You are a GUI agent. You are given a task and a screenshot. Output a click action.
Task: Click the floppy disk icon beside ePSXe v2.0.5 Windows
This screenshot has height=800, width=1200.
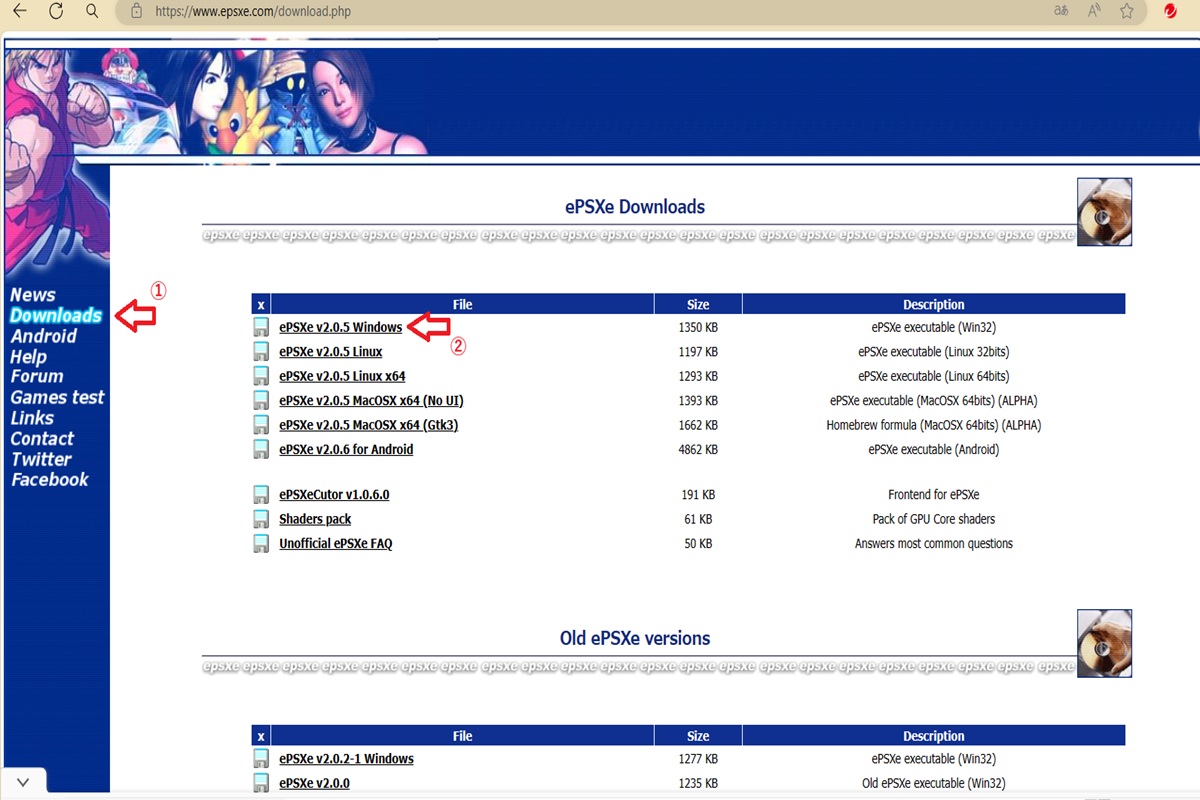261,327
